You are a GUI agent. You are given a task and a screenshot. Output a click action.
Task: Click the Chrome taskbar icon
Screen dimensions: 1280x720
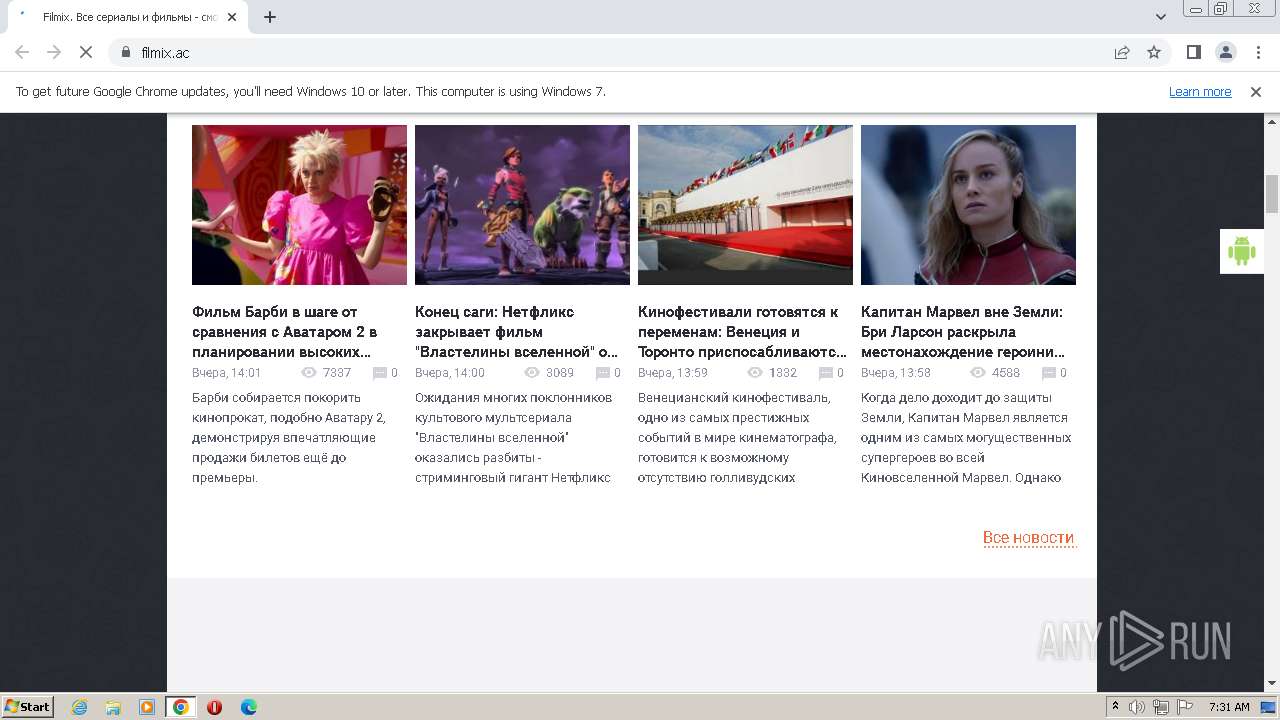click(181, 707)
